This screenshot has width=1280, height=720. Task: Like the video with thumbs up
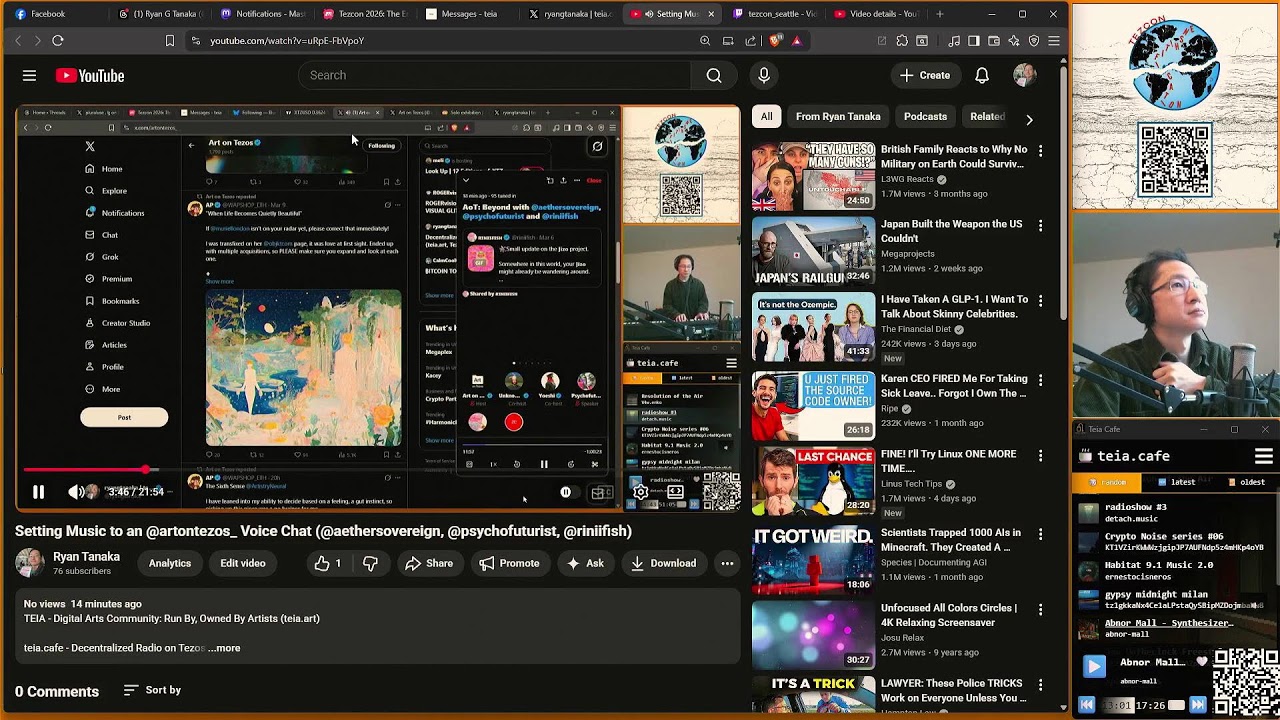click(328, 564)
